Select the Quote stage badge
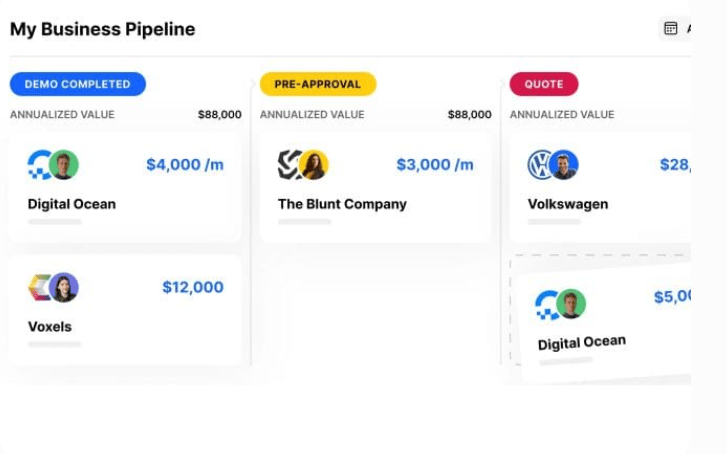 pyautogui.click(x=544, y=84)
